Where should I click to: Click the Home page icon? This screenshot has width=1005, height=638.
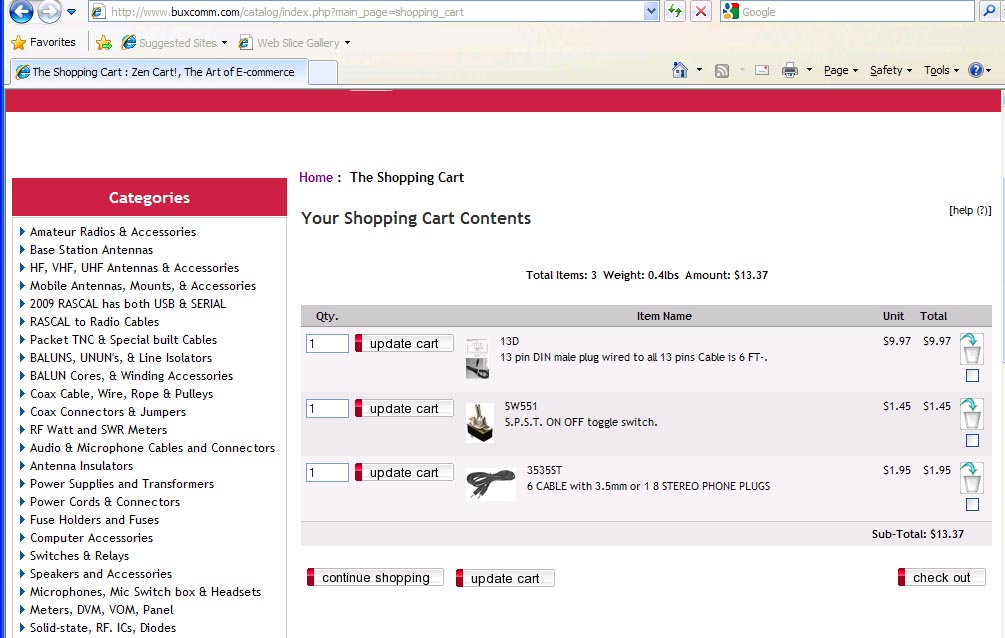pos(680,70)
